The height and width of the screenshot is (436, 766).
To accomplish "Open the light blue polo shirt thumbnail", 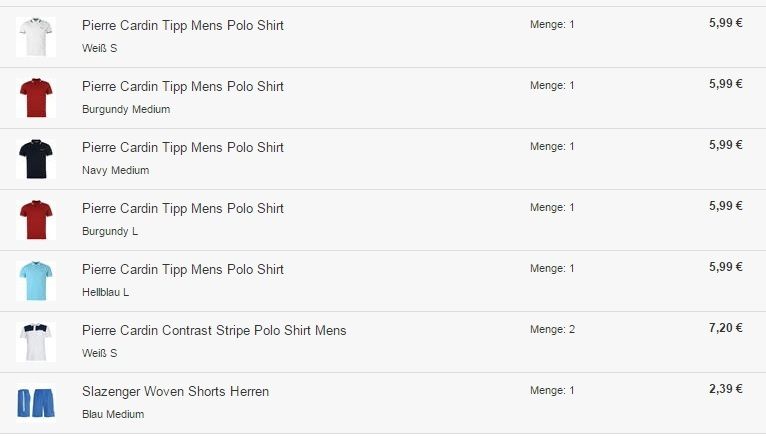I will (x=35, y=281).
